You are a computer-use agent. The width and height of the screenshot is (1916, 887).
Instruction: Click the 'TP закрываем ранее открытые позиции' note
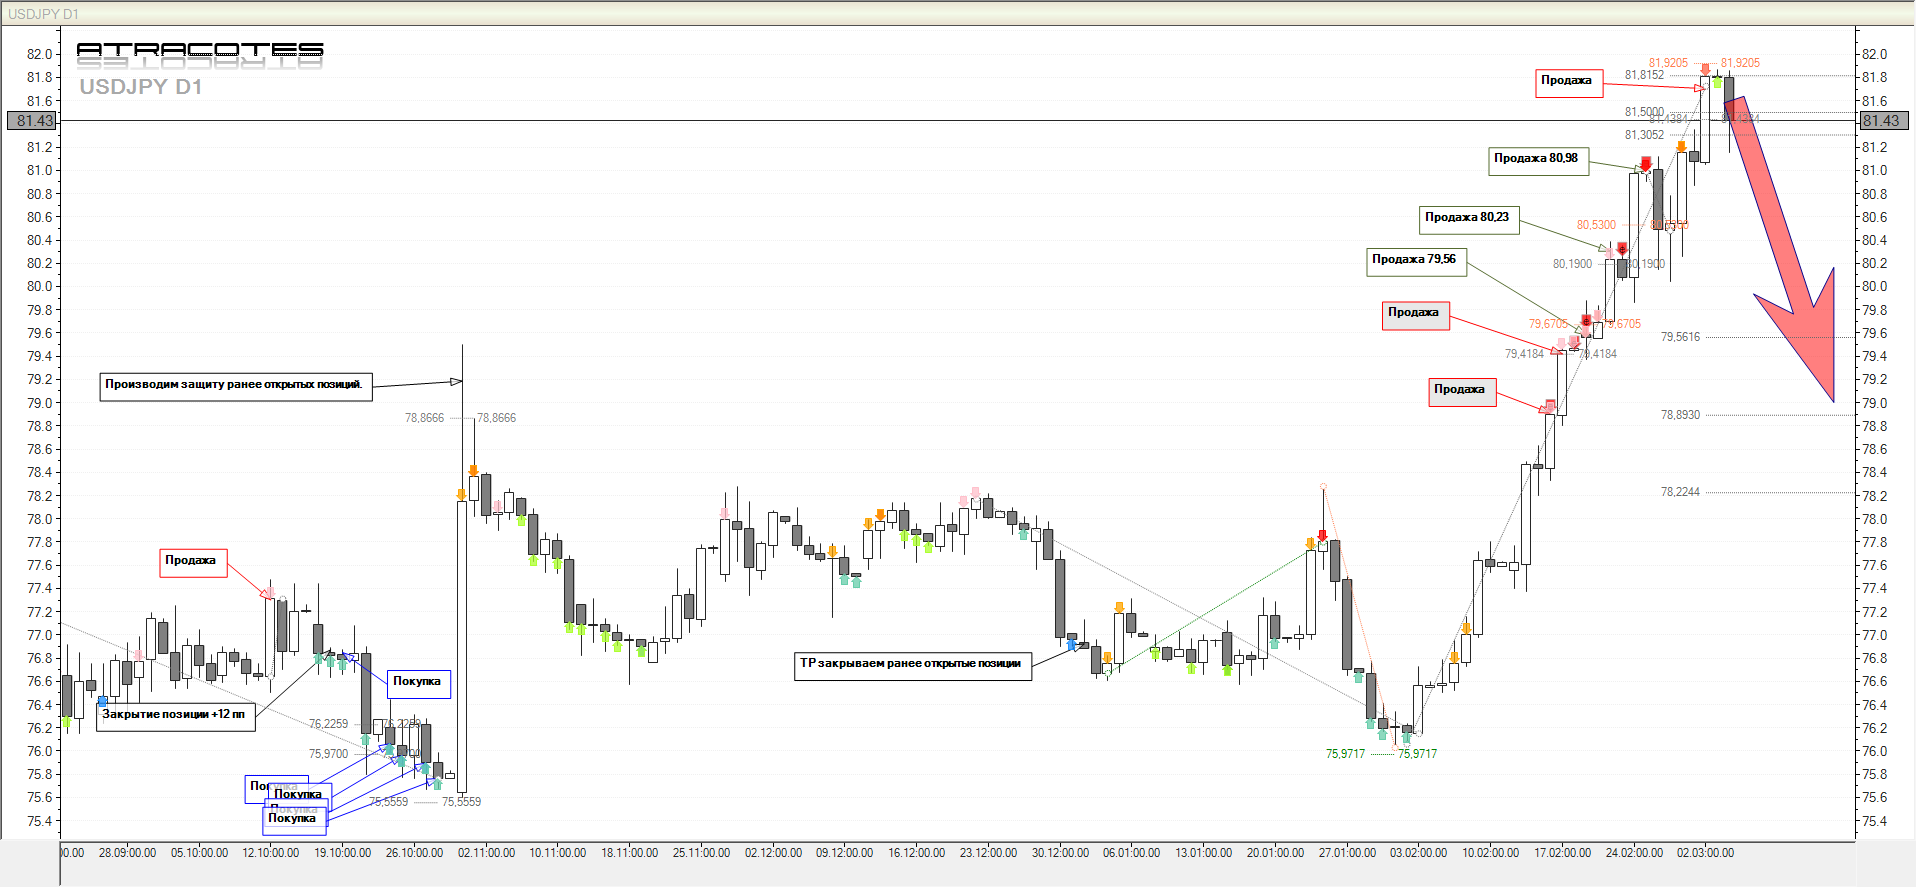click(912, 664)
